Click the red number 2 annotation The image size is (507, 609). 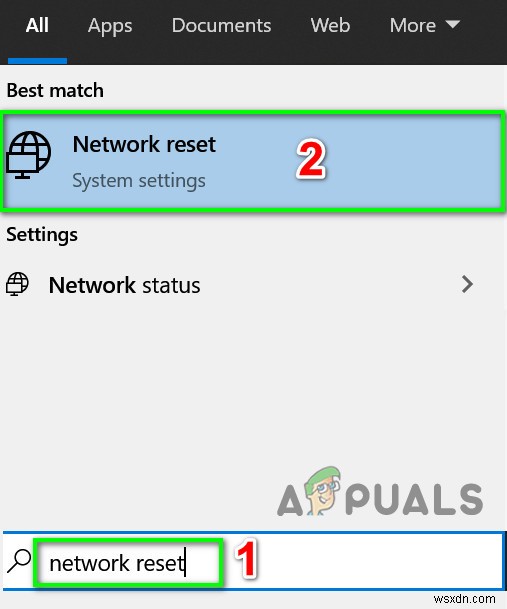pos(311,160)
